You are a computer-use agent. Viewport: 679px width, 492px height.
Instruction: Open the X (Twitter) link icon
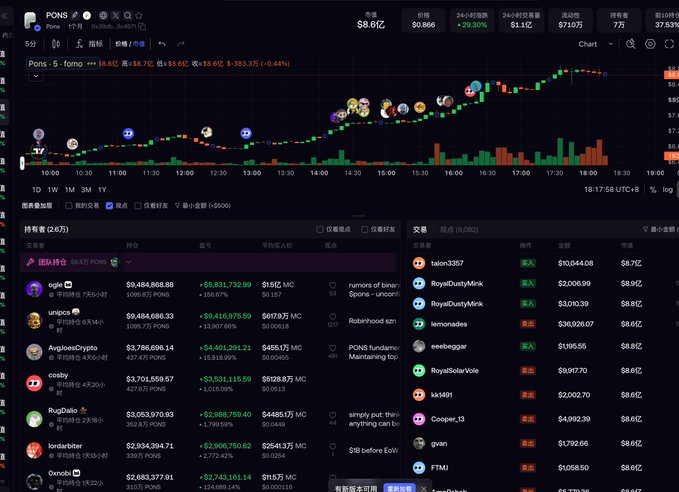116,16
